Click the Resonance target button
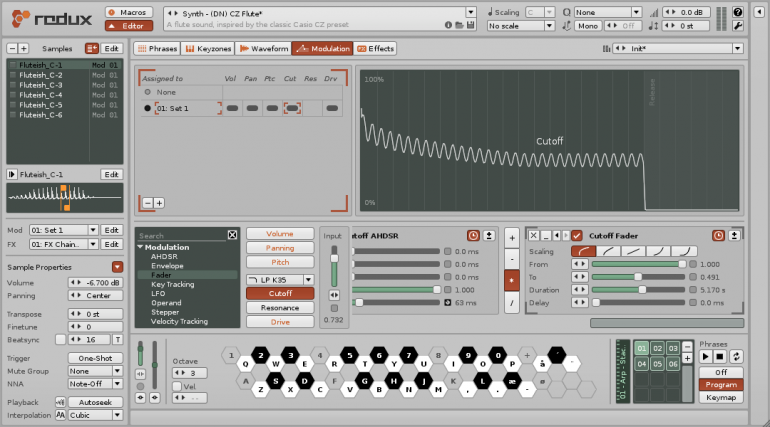Viewport: 770px width, 427px height. point(280,307)
